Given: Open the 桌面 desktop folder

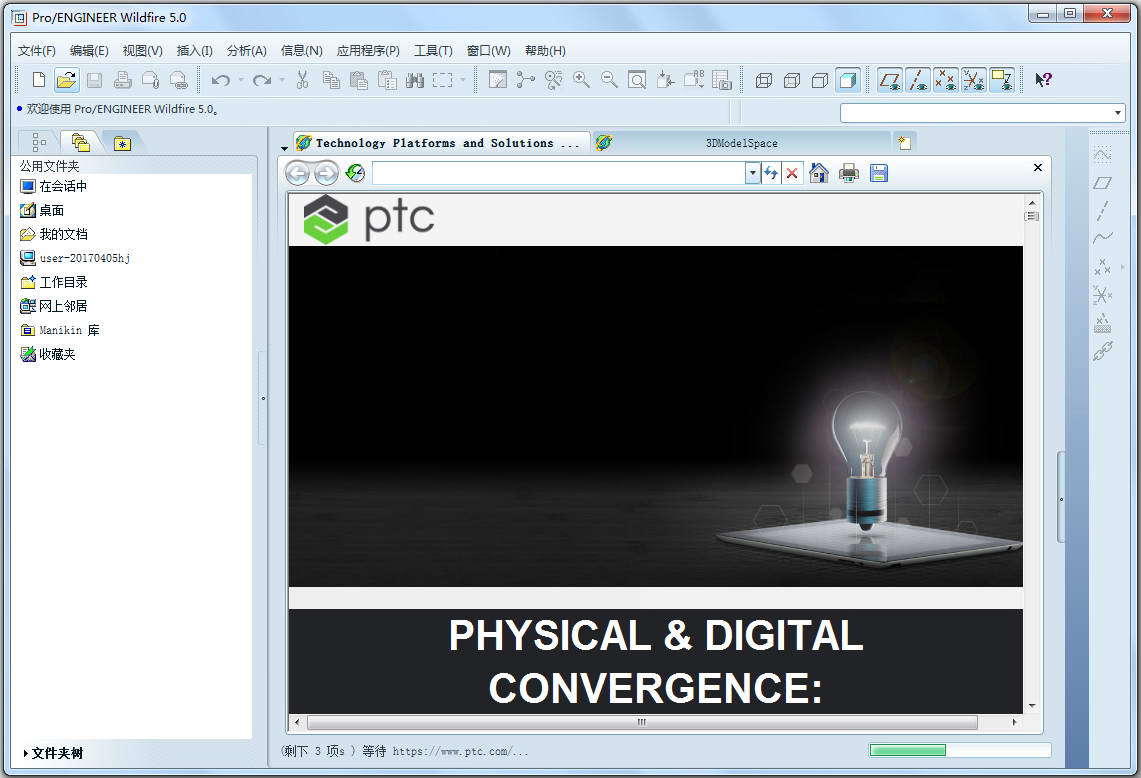Looking at the screenshot, I should tap(42, 210).
